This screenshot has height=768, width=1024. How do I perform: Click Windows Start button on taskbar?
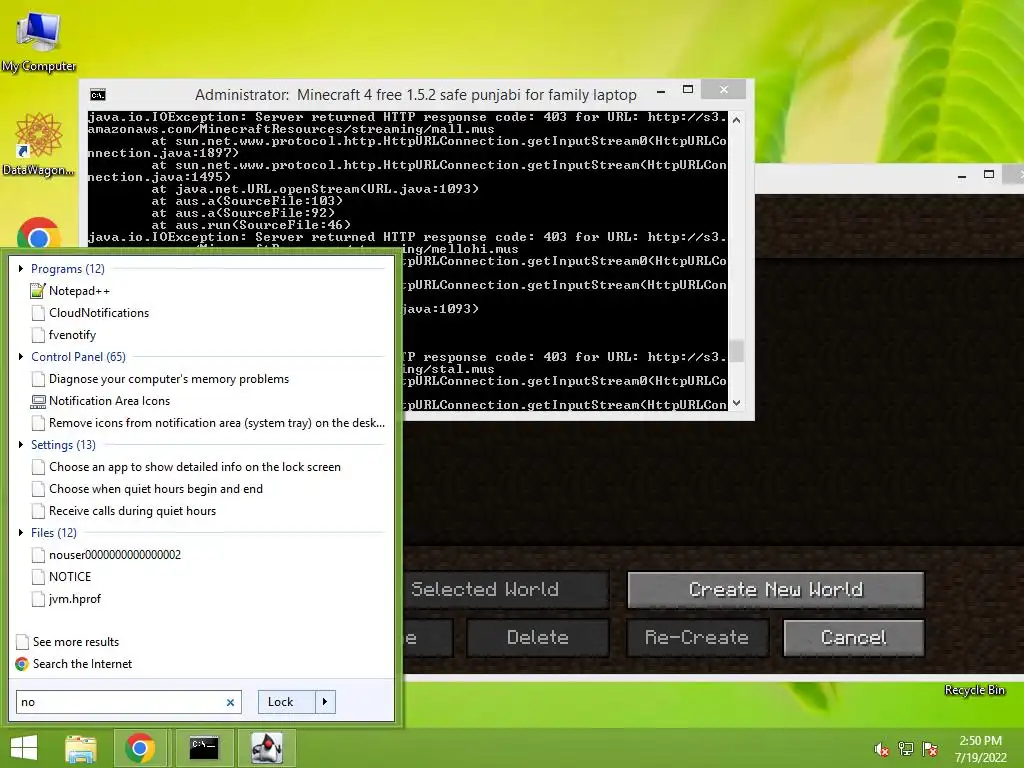tap(24, 748)
